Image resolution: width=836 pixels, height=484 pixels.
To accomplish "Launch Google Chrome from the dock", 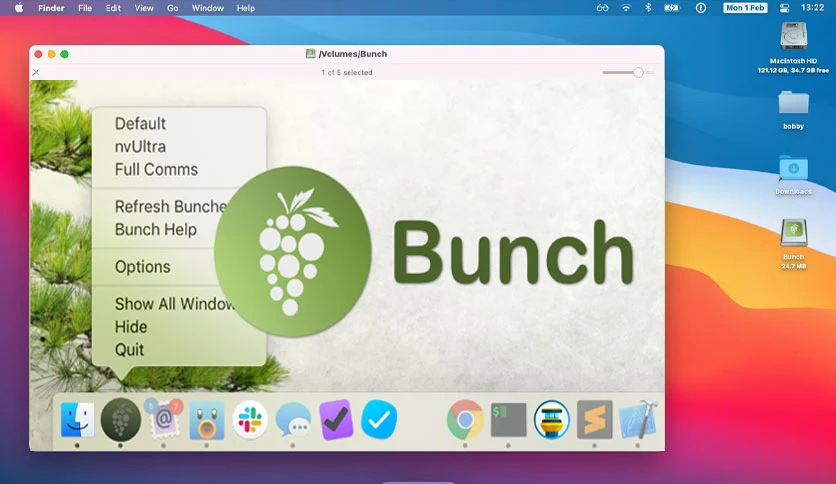I will [465, 420].
